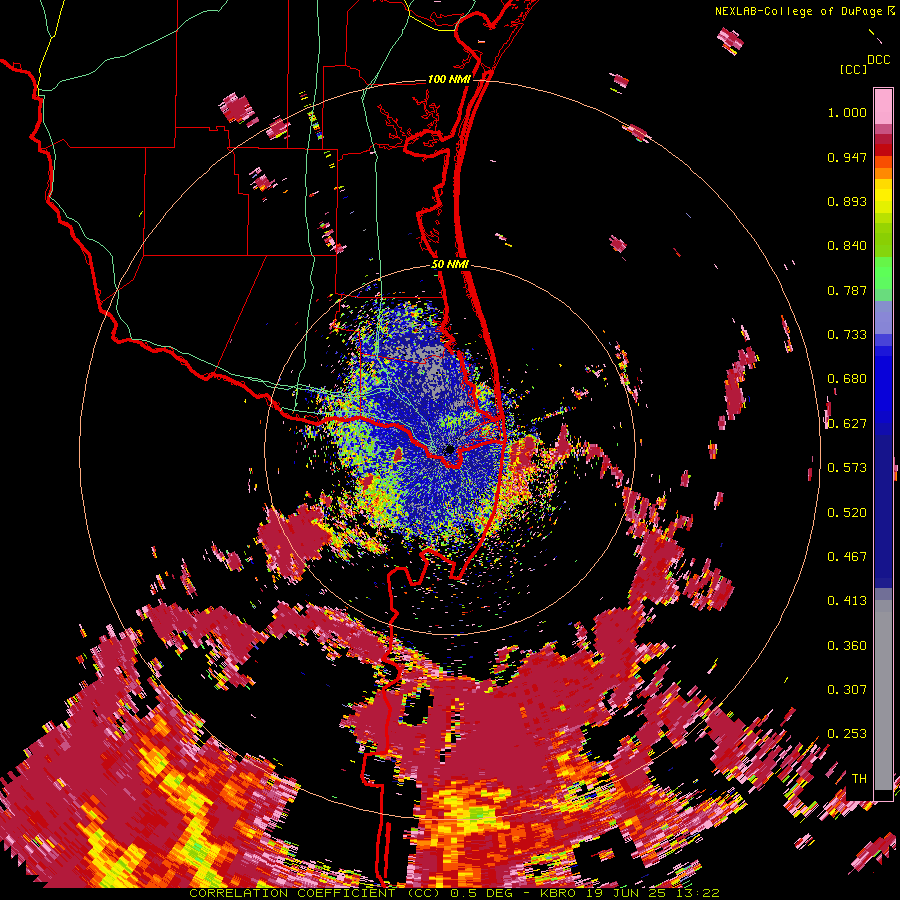
Task: Click the 0.307 color scale value
Action: [847, 690]
